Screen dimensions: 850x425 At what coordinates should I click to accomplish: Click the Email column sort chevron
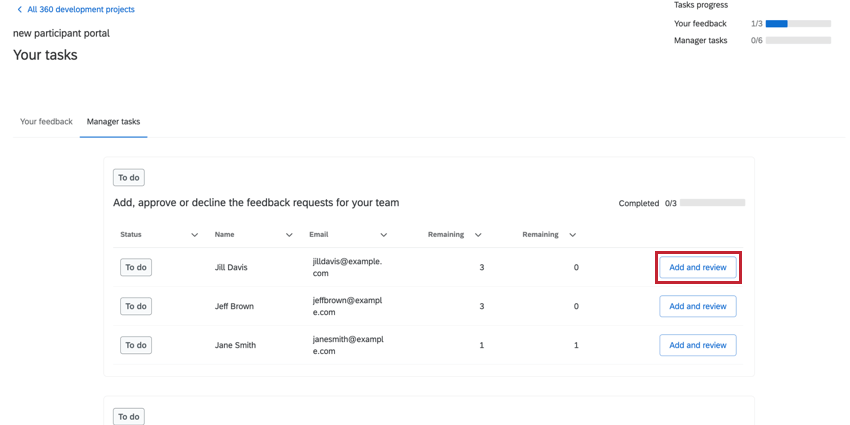point(383,235)
